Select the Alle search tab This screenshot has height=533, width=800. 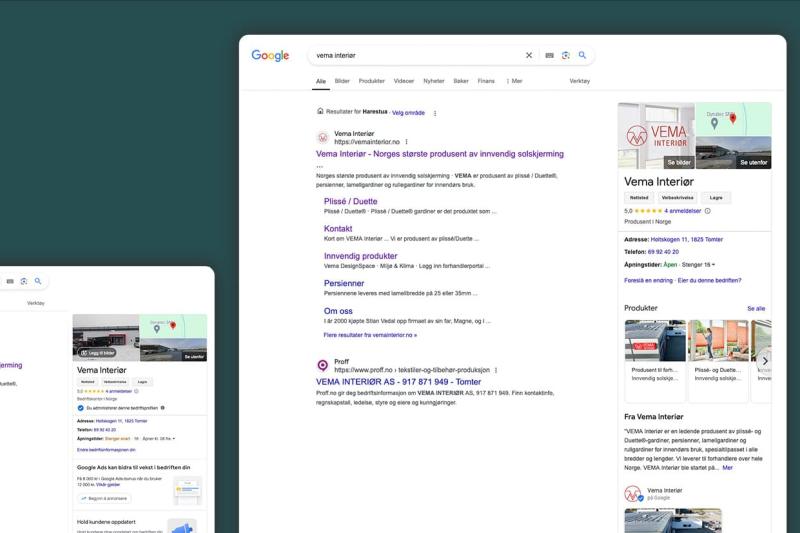click(x=321, y=81)
